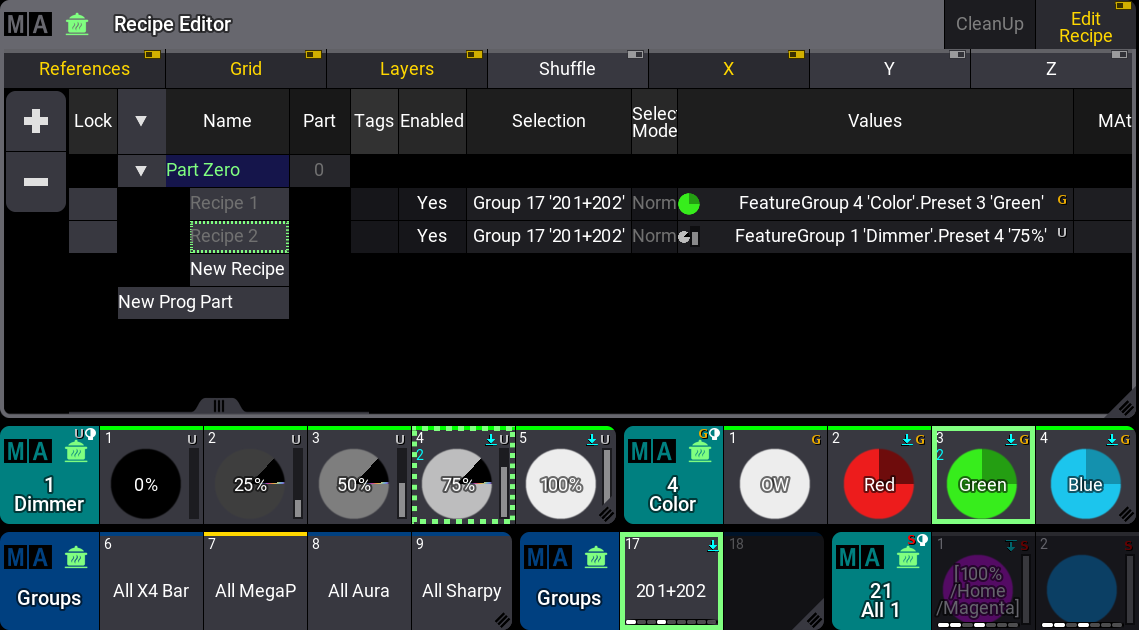This screenshot has height=630, width=1139.
Task: Select the Color preset pool icon
Action: pos(672,475)
